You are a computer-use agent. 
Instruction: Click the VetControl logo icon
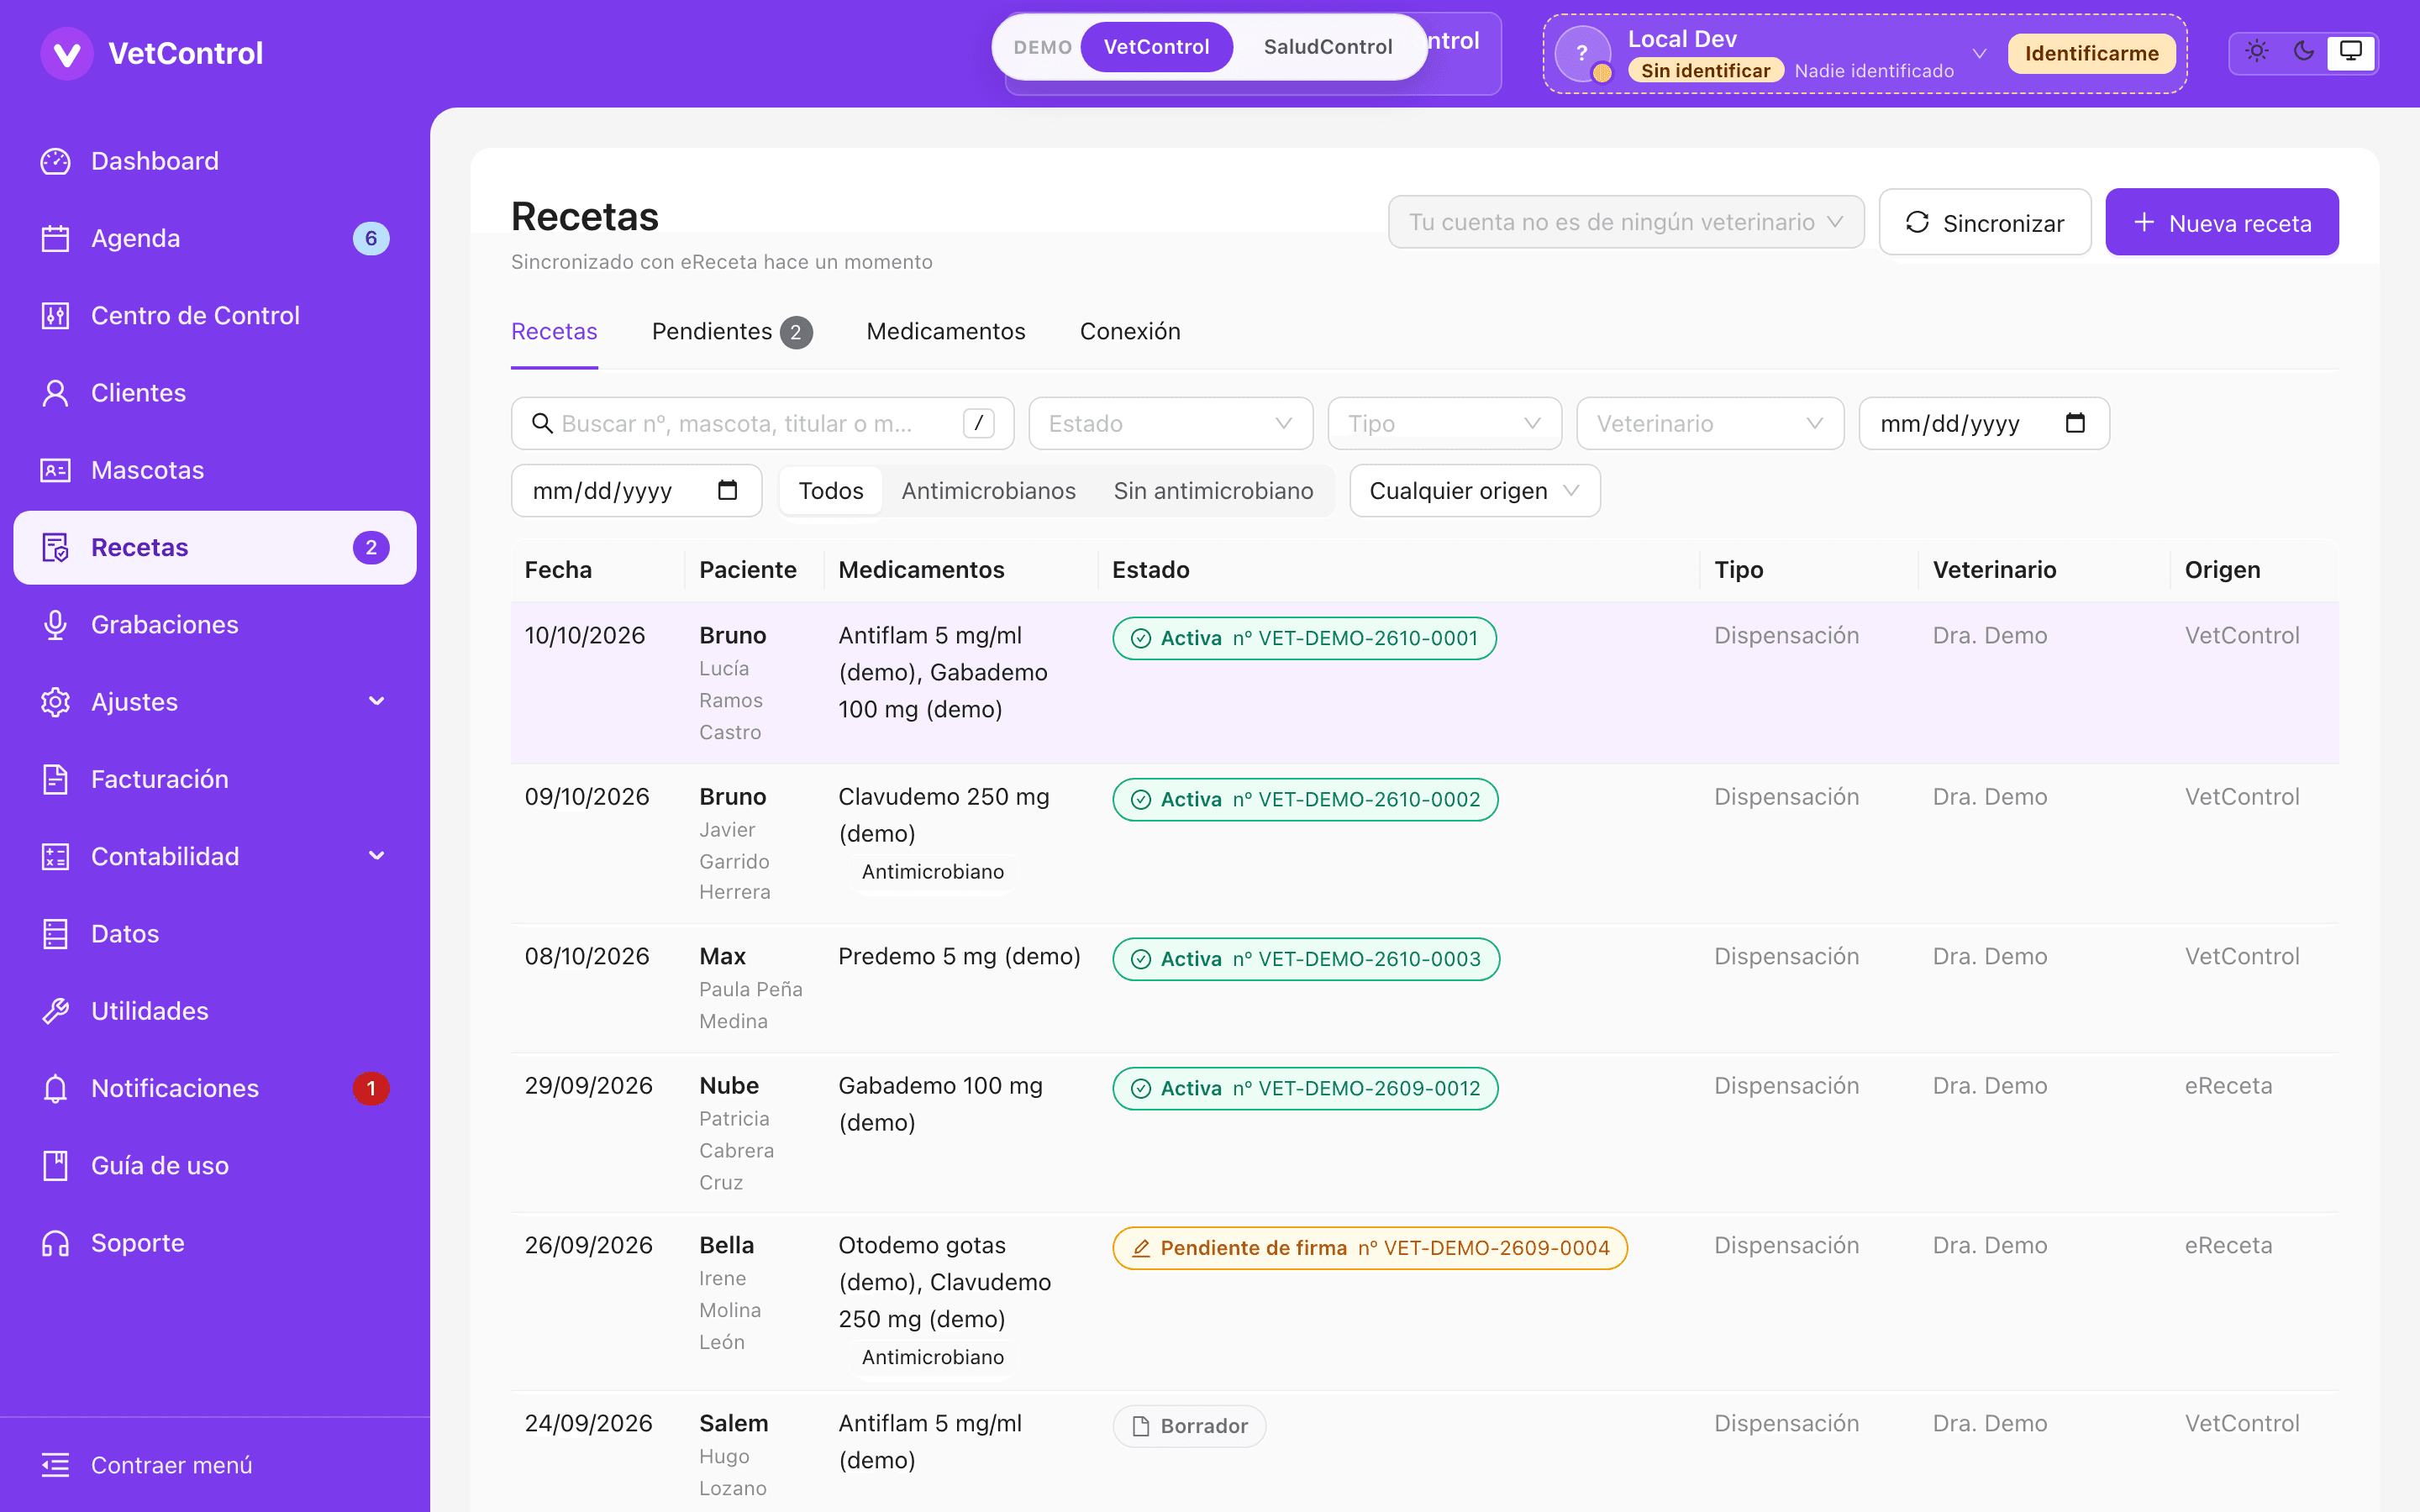pyautogui.click(x=67, y=53)
